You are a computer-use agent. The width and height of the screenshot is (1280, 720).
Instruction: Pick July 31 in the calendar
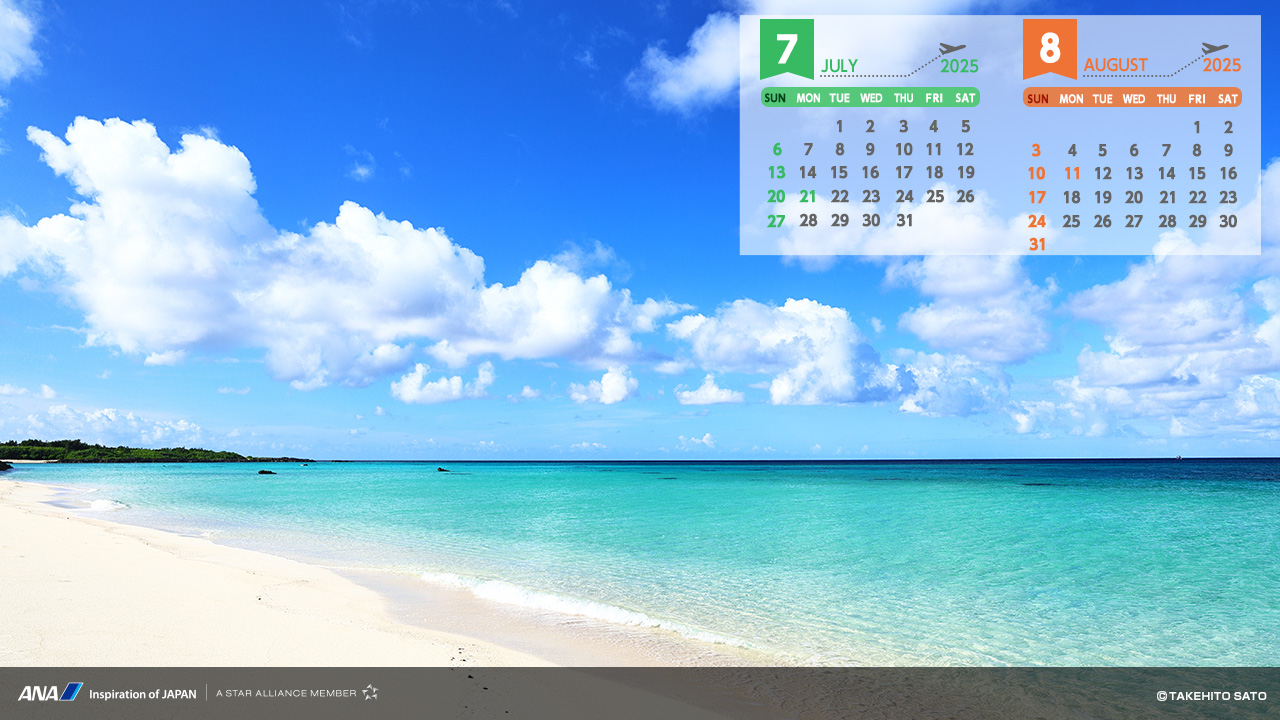pyautogui.click(x=904, y=221)
